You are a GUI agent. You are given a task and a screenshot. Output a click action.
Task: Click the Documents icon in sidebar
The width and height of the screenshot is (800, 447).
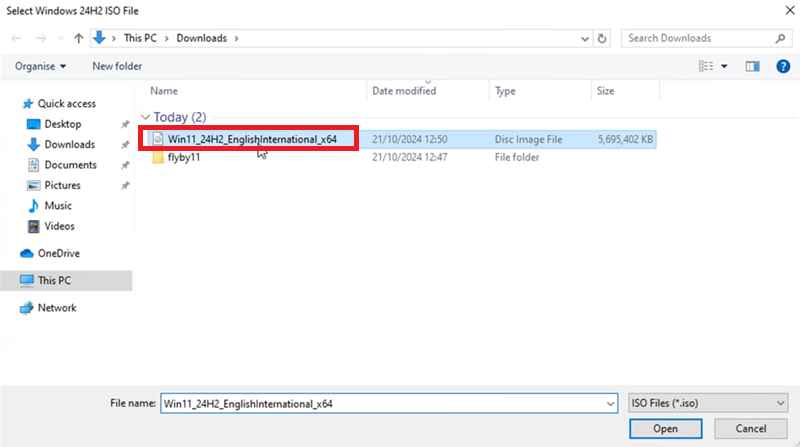pos(33,165)
